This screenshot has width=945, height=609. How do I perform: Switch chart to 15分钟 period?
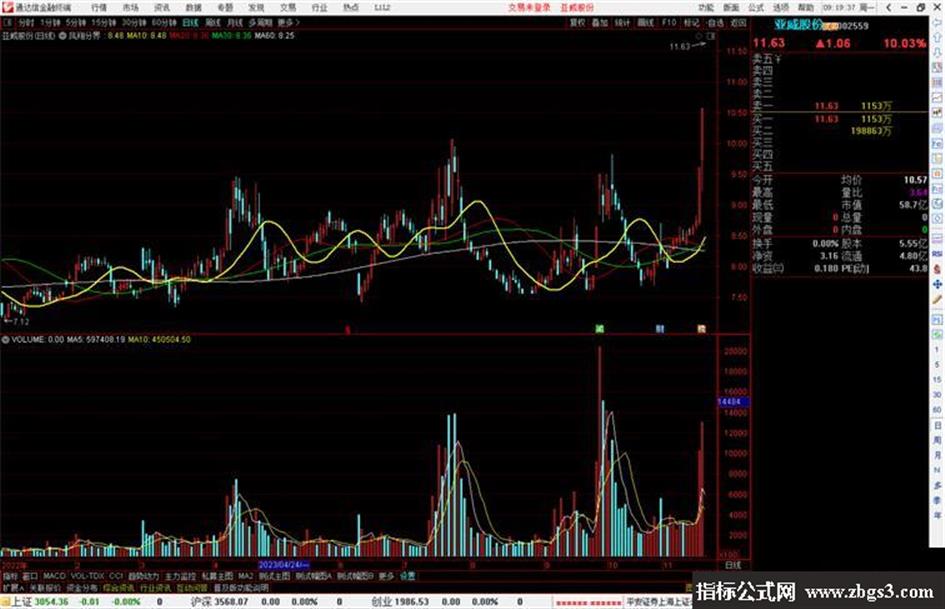coord(104,23)
